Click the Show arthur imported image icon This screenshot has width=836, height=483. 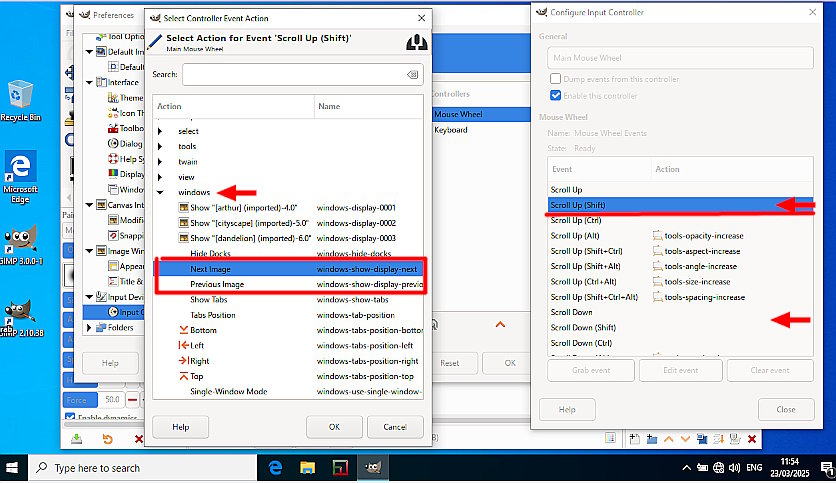click(183, 207)
